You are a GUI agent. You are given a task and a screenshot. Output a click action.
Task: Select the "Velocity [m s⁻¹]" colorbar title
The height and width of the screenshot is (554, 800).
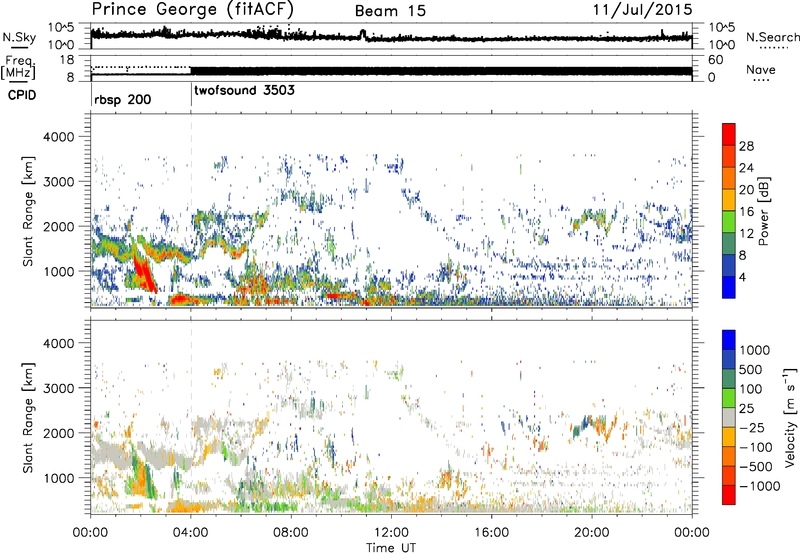(790, 417)
